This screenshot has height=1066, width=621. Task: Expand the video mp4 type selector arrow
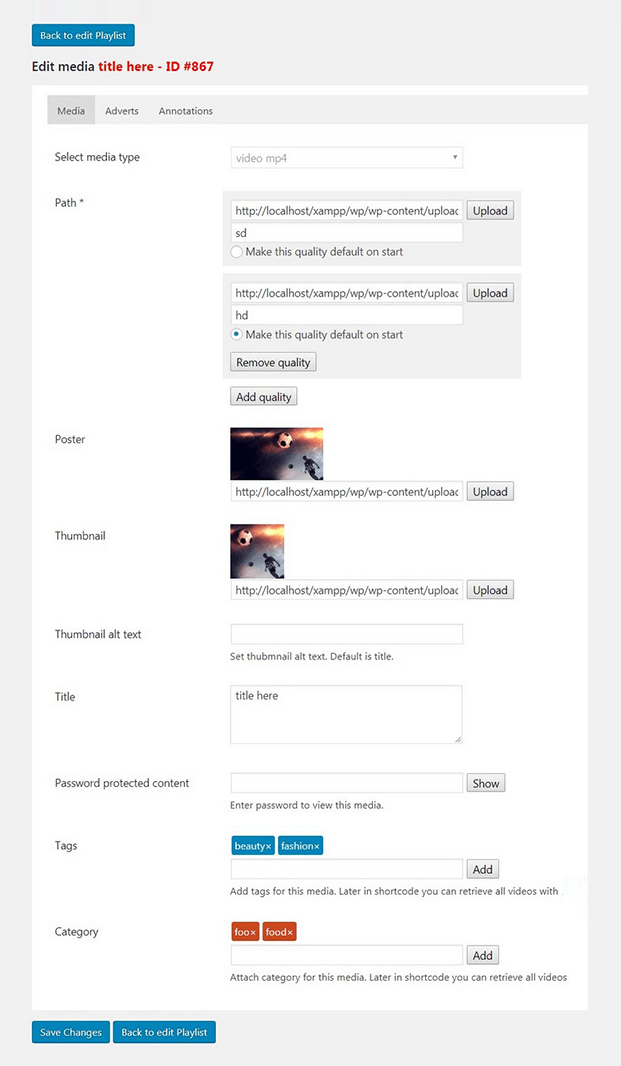455,157
